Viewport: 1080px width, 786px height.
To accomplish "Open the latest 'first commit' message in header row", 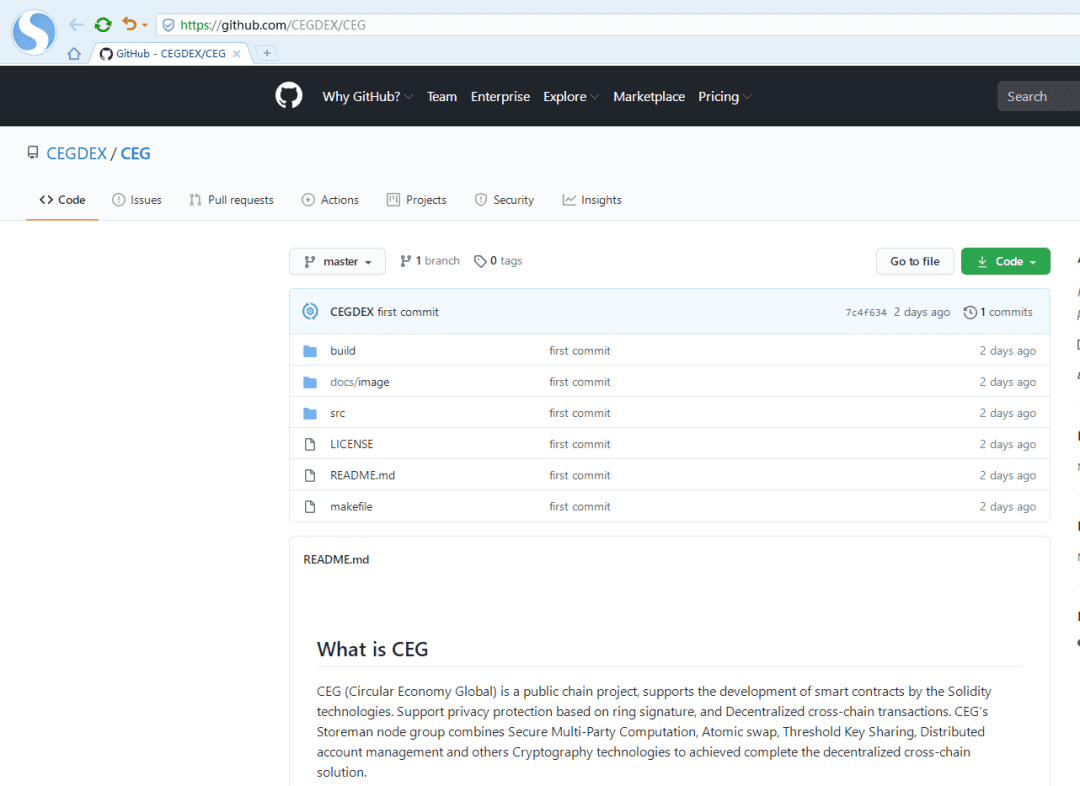I will [408, 311].
